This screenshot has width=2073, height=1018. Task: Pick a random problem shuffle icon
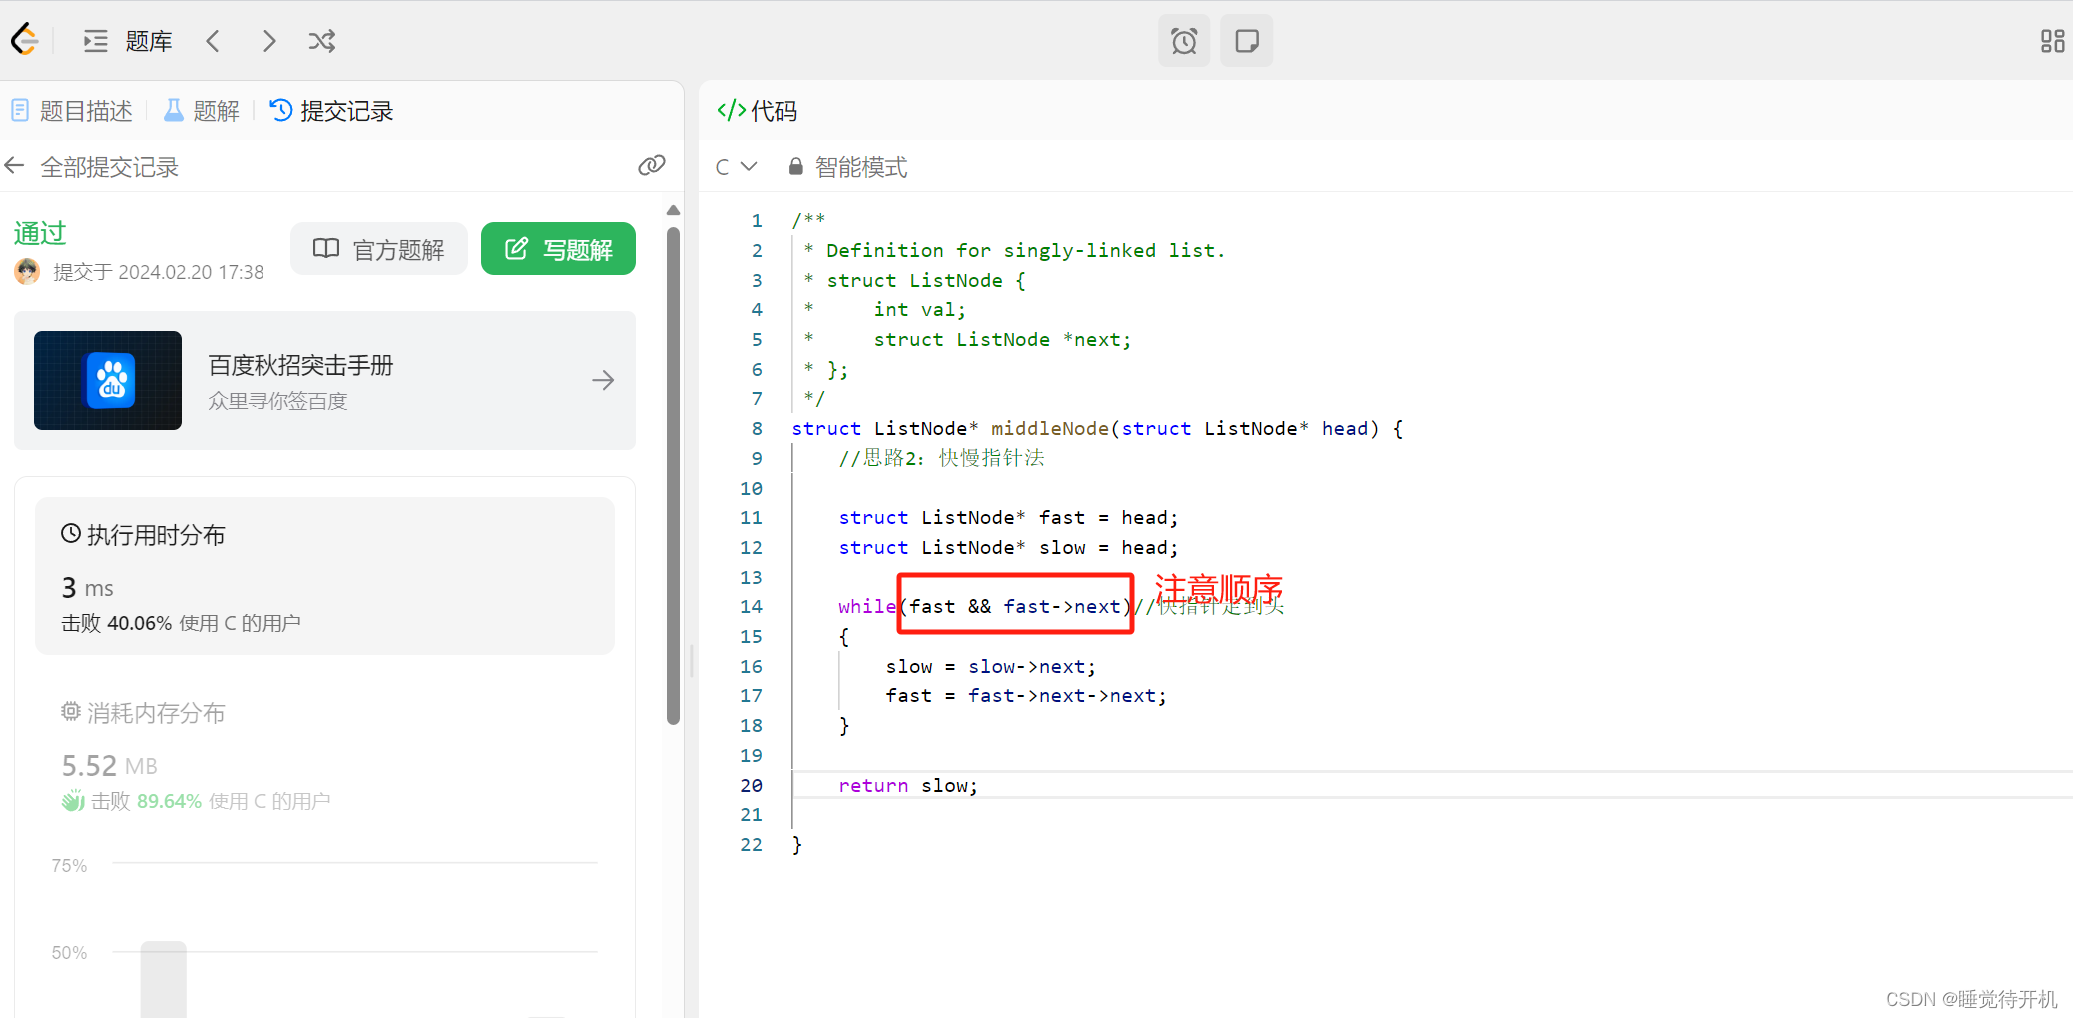[x=322, y=41]
